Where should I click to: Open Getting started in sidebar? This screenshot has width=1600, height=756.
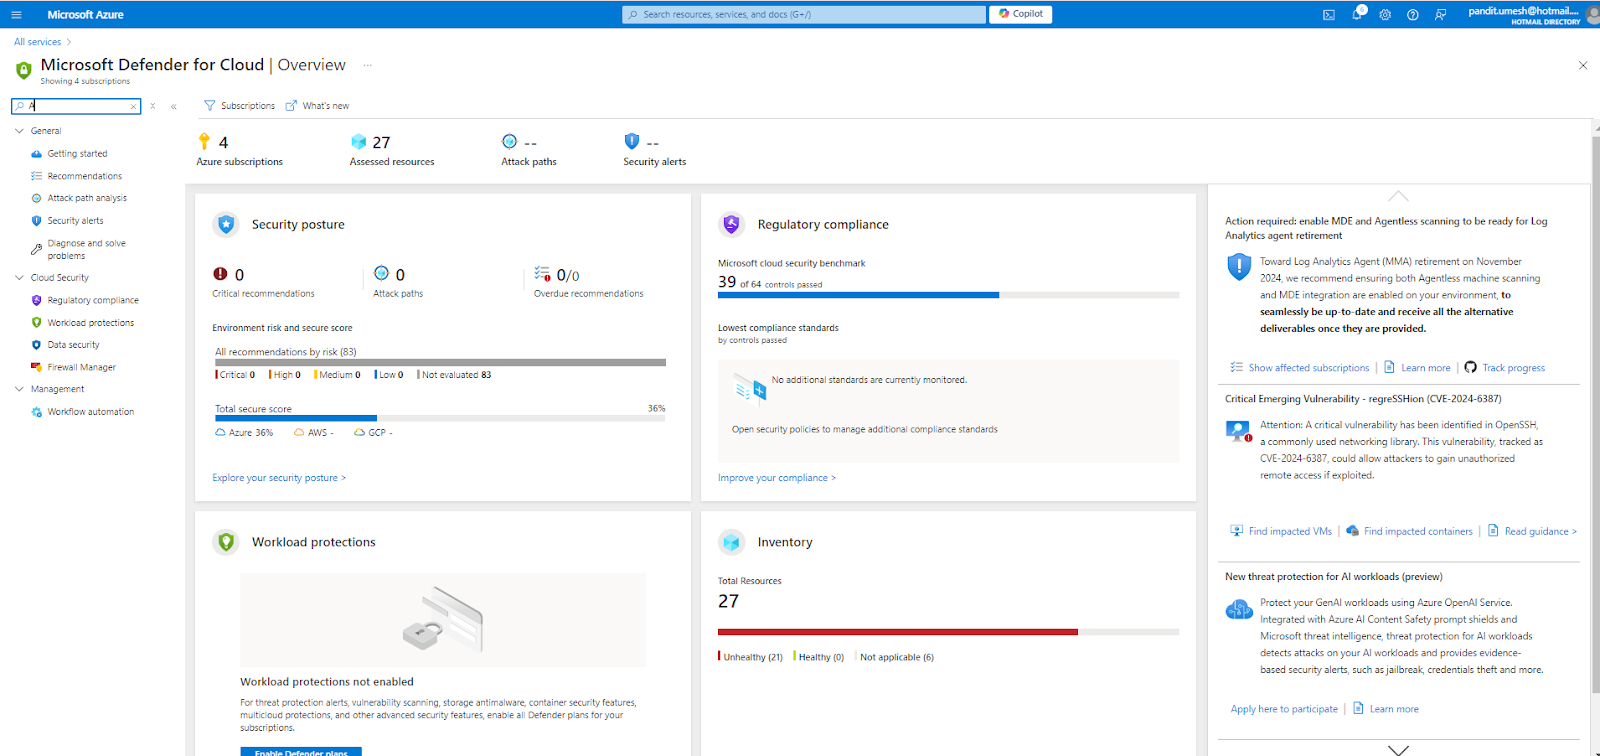click(77, 154)
